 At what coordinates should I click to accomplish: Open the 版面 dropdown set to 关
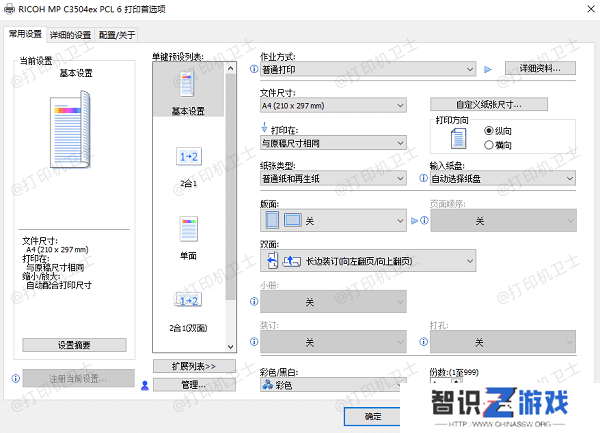coord(333,220)
